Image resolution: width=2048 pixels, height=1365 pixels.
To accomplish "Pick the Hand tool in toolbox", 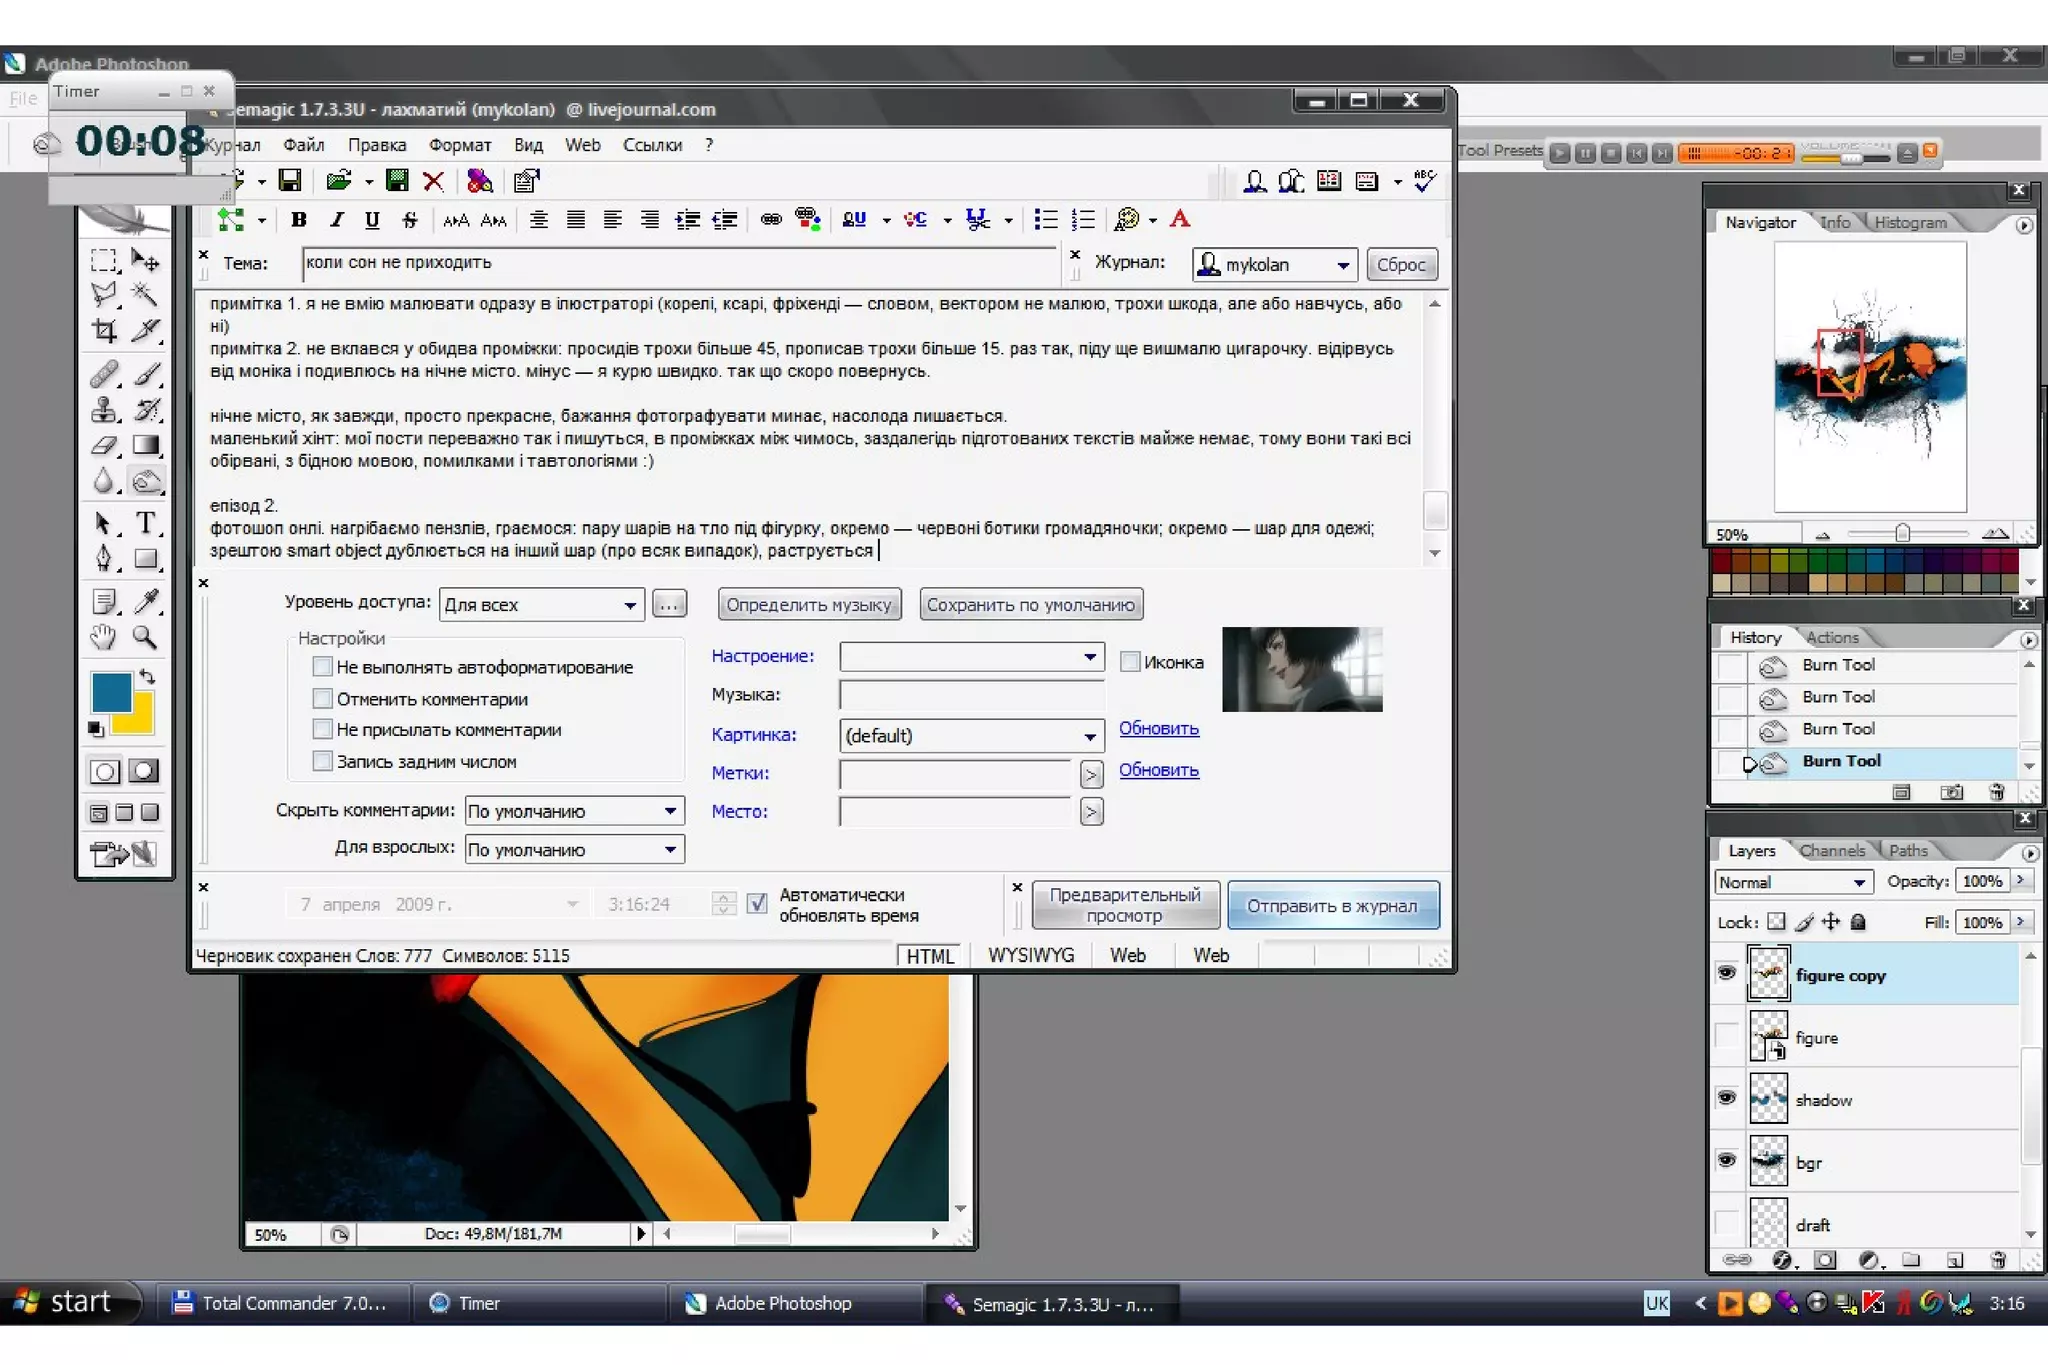I will click(104, 637).
